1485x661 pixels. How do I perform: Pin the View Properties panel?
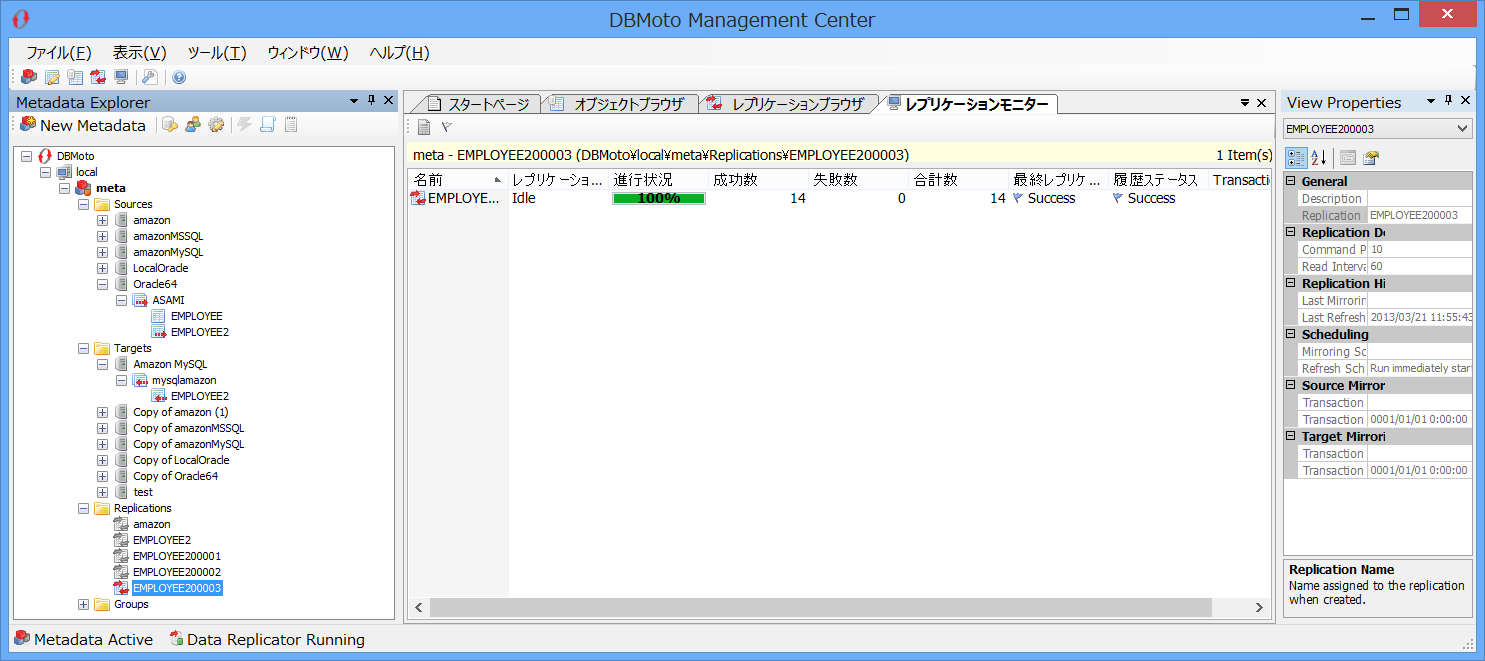1449,101
